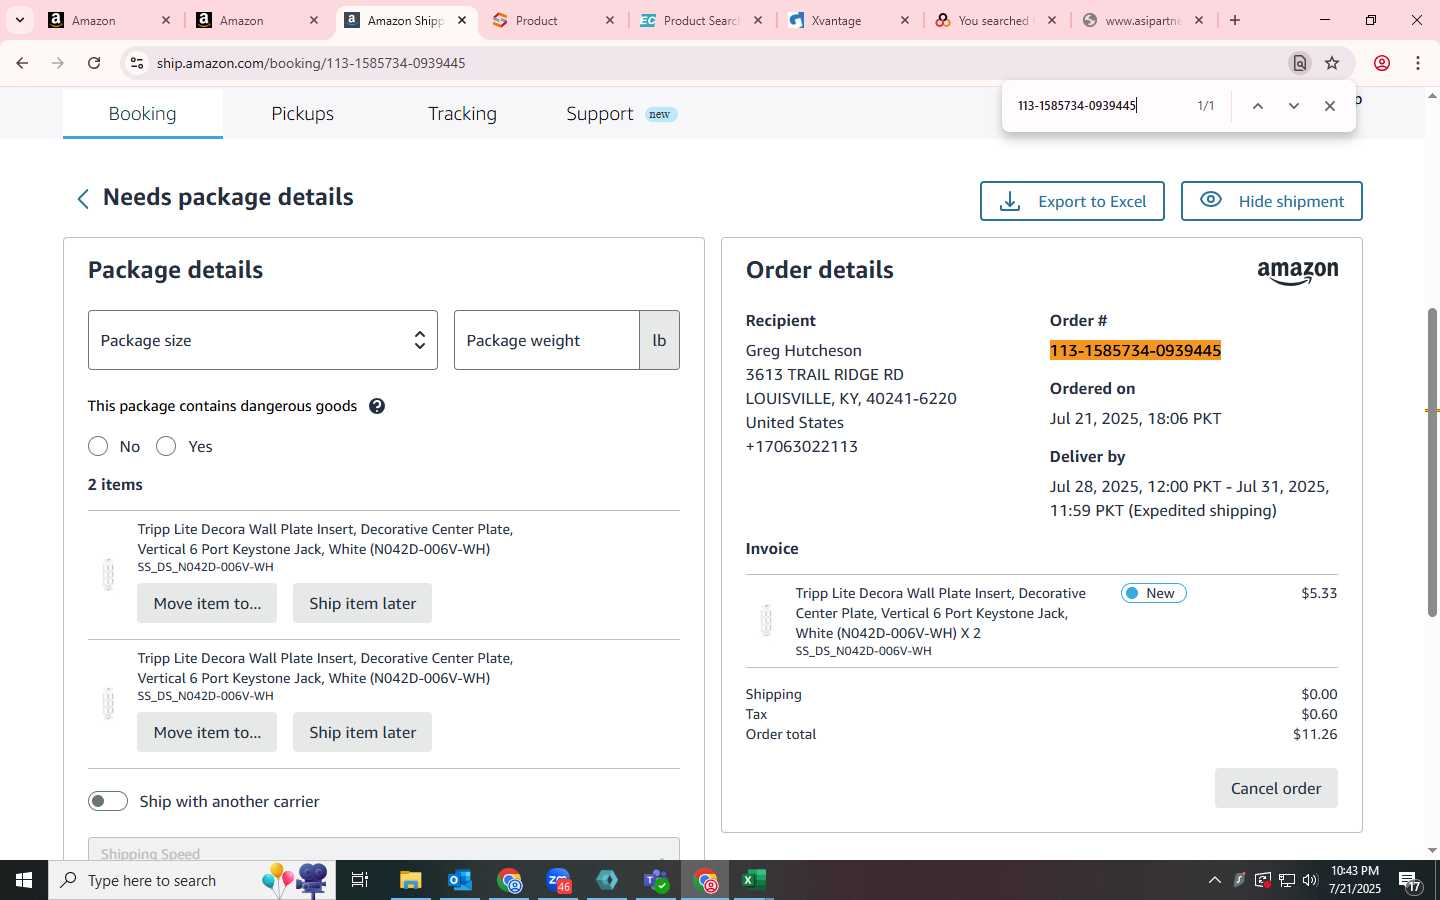Go to next find result
The height and width of the screenshot is (900, 1440).
coord(1294,106)
